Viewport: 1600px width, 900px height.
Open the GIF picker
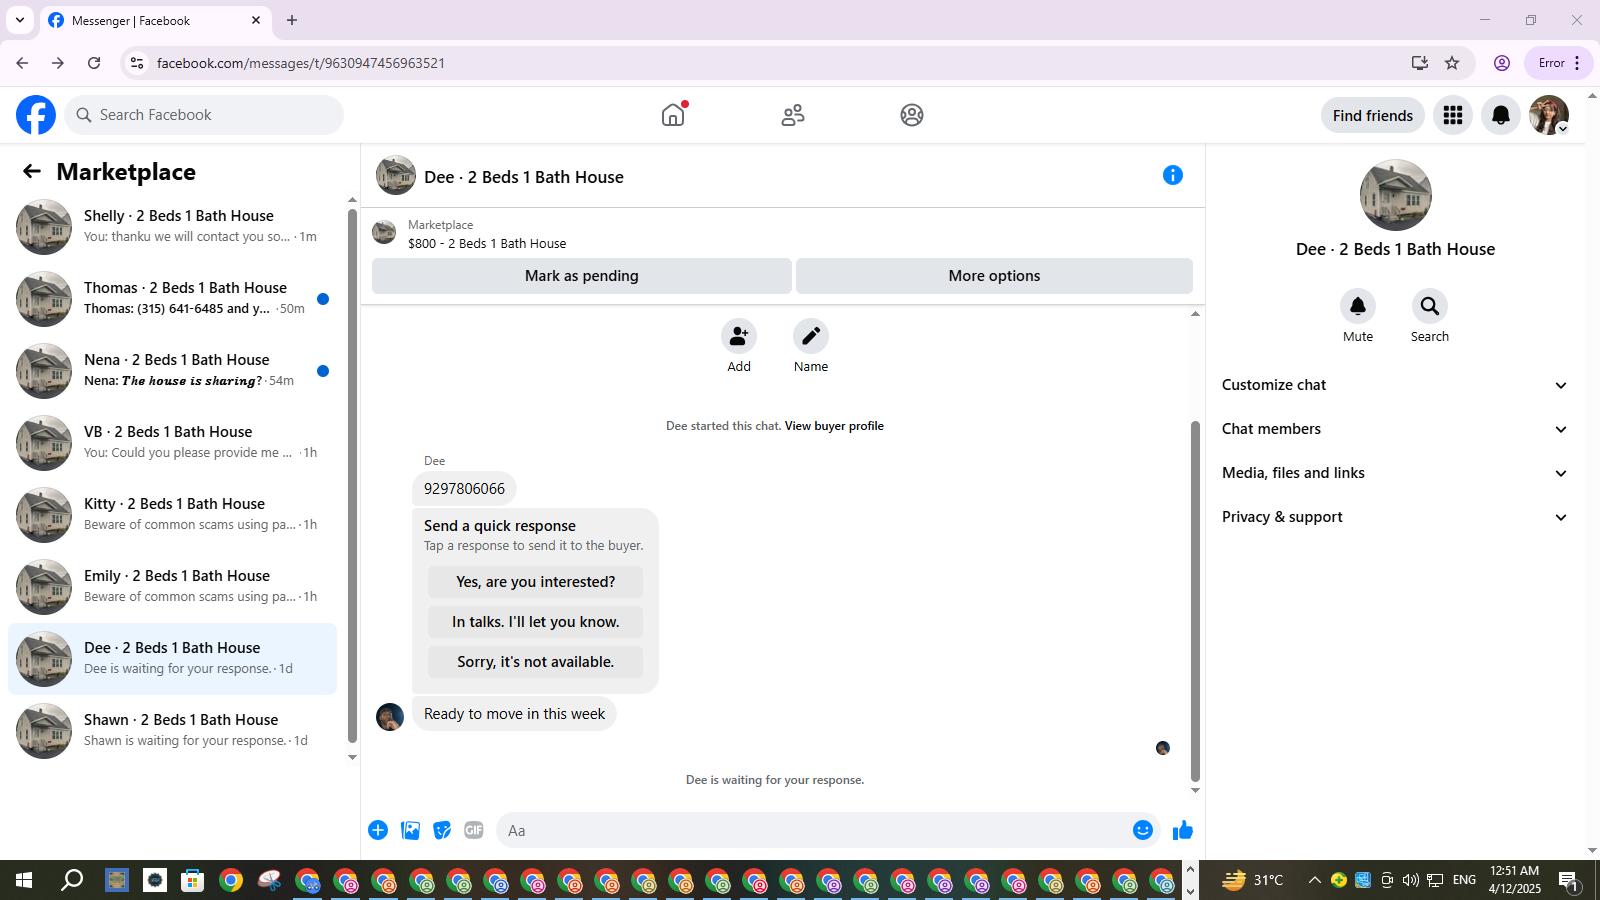474,830
